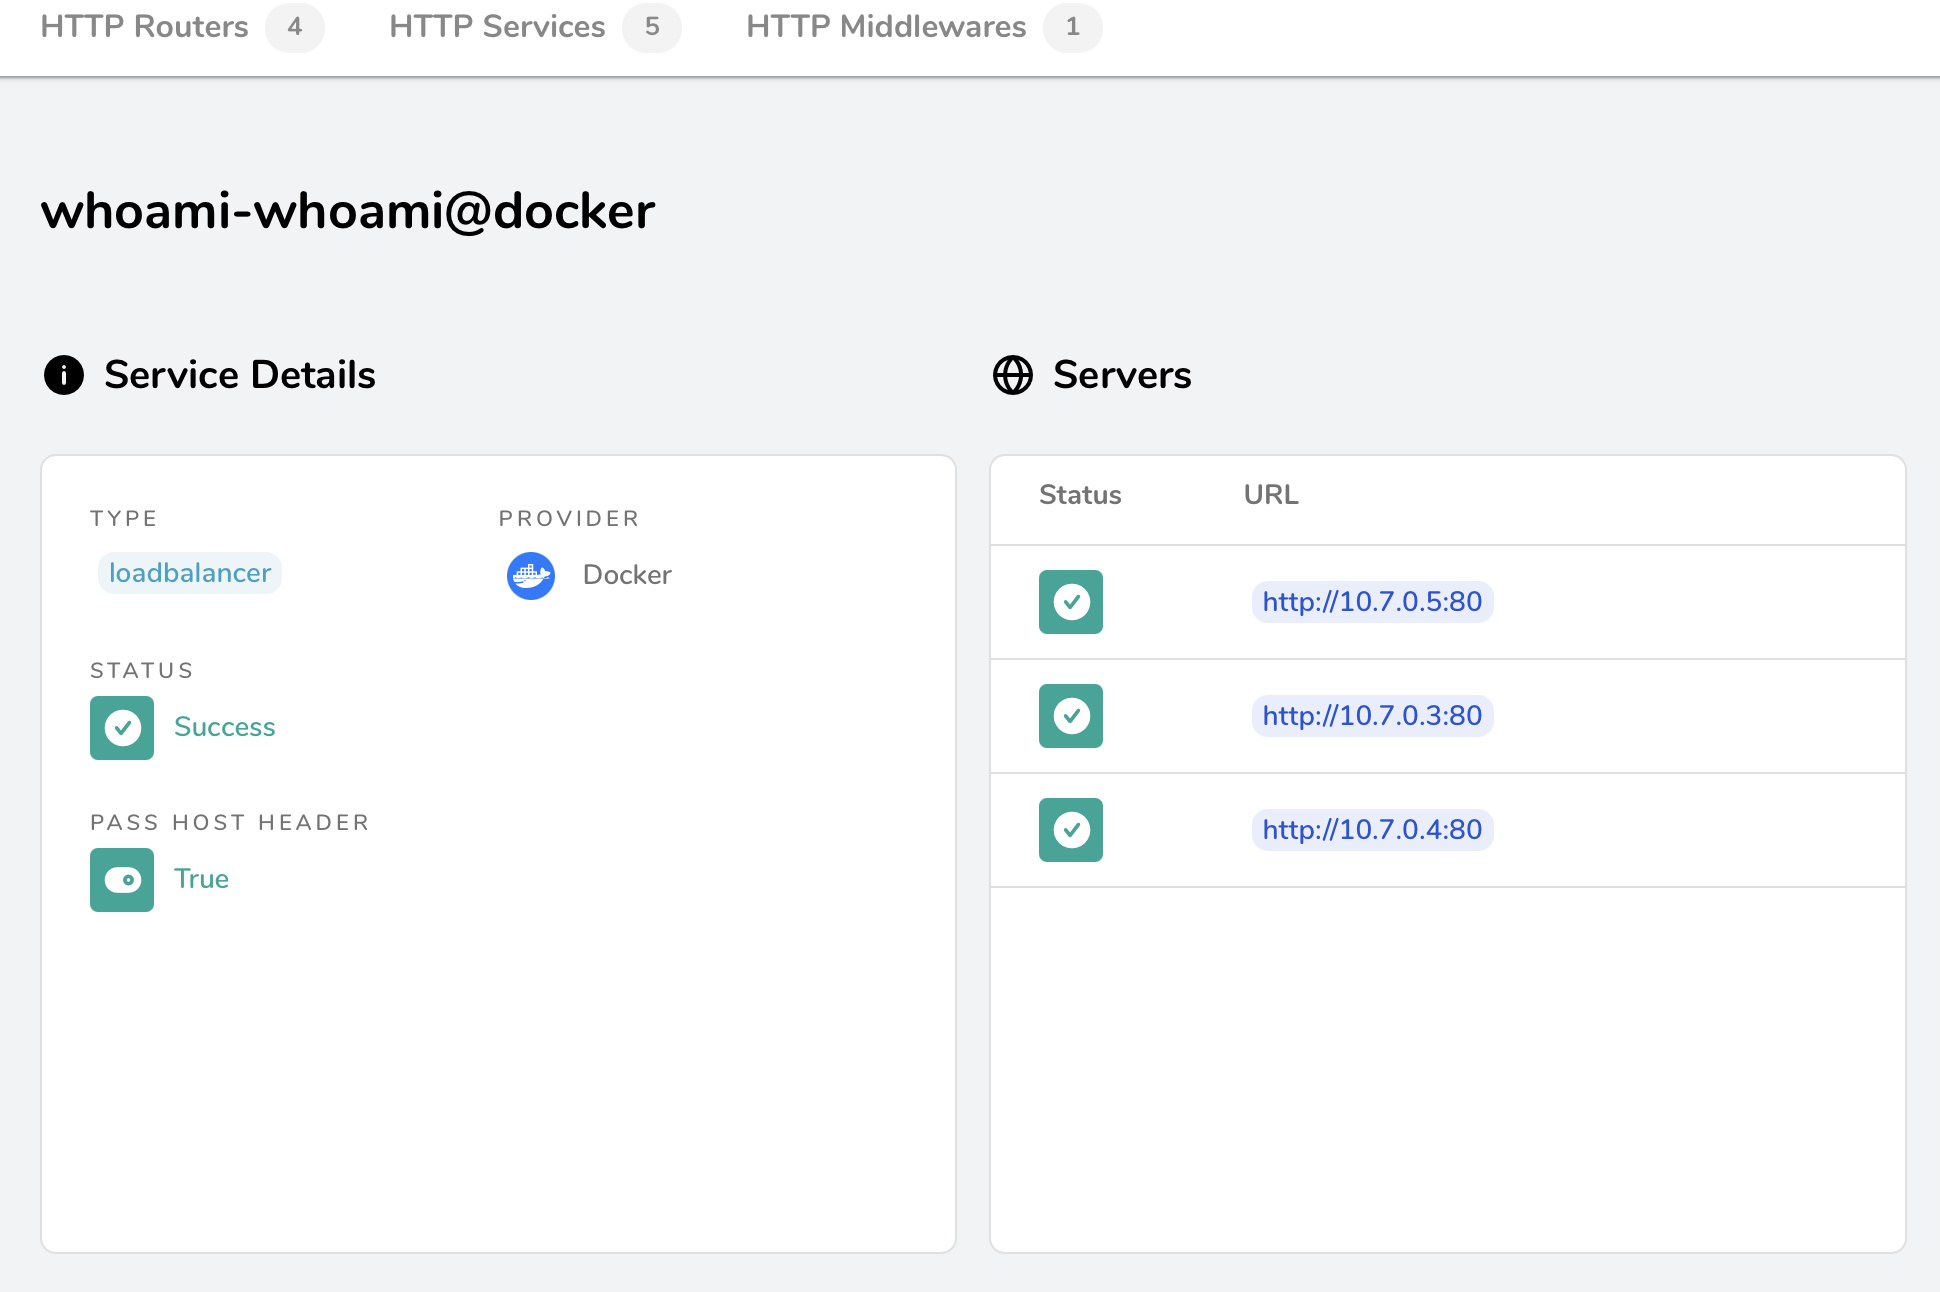Switch to the HTTP Routers tab
This screenshot has width=1940, height=1292.
(143, 27)
